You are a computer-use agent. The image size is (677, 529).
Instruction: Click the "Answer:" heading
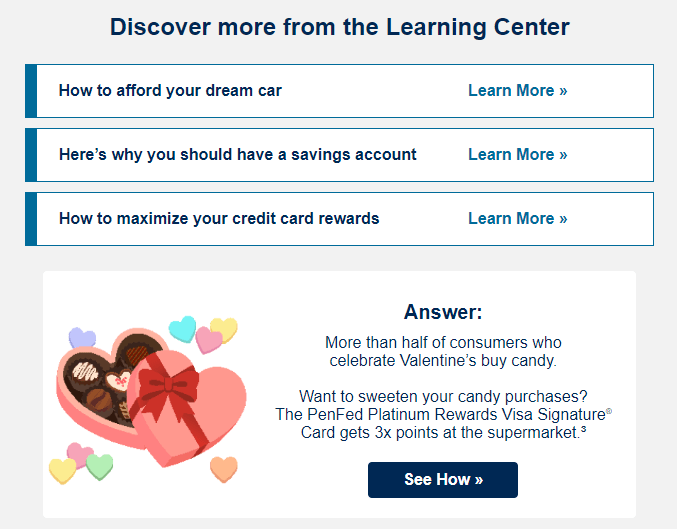click(443, 312)
